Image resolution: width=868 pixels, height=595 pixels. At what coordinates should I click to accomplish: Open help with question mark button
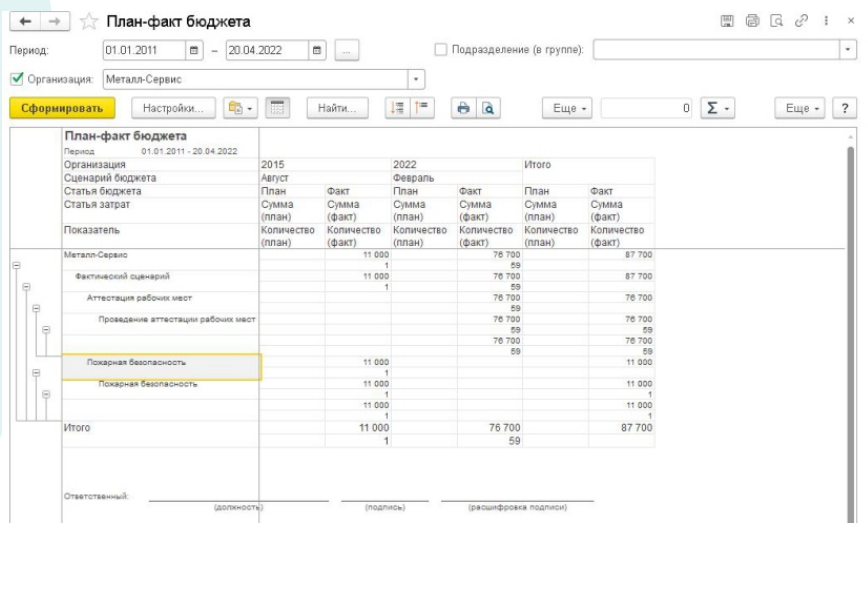click(845, 108)
